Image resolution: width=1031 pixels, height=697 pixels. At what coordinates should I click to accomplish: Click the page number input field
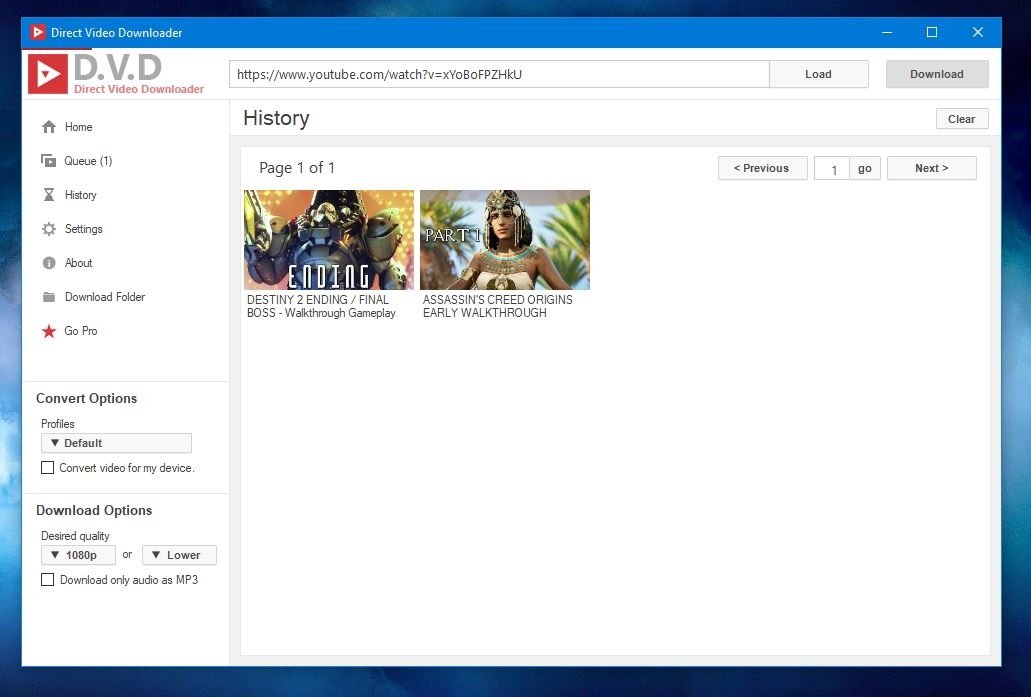(832, 168)
